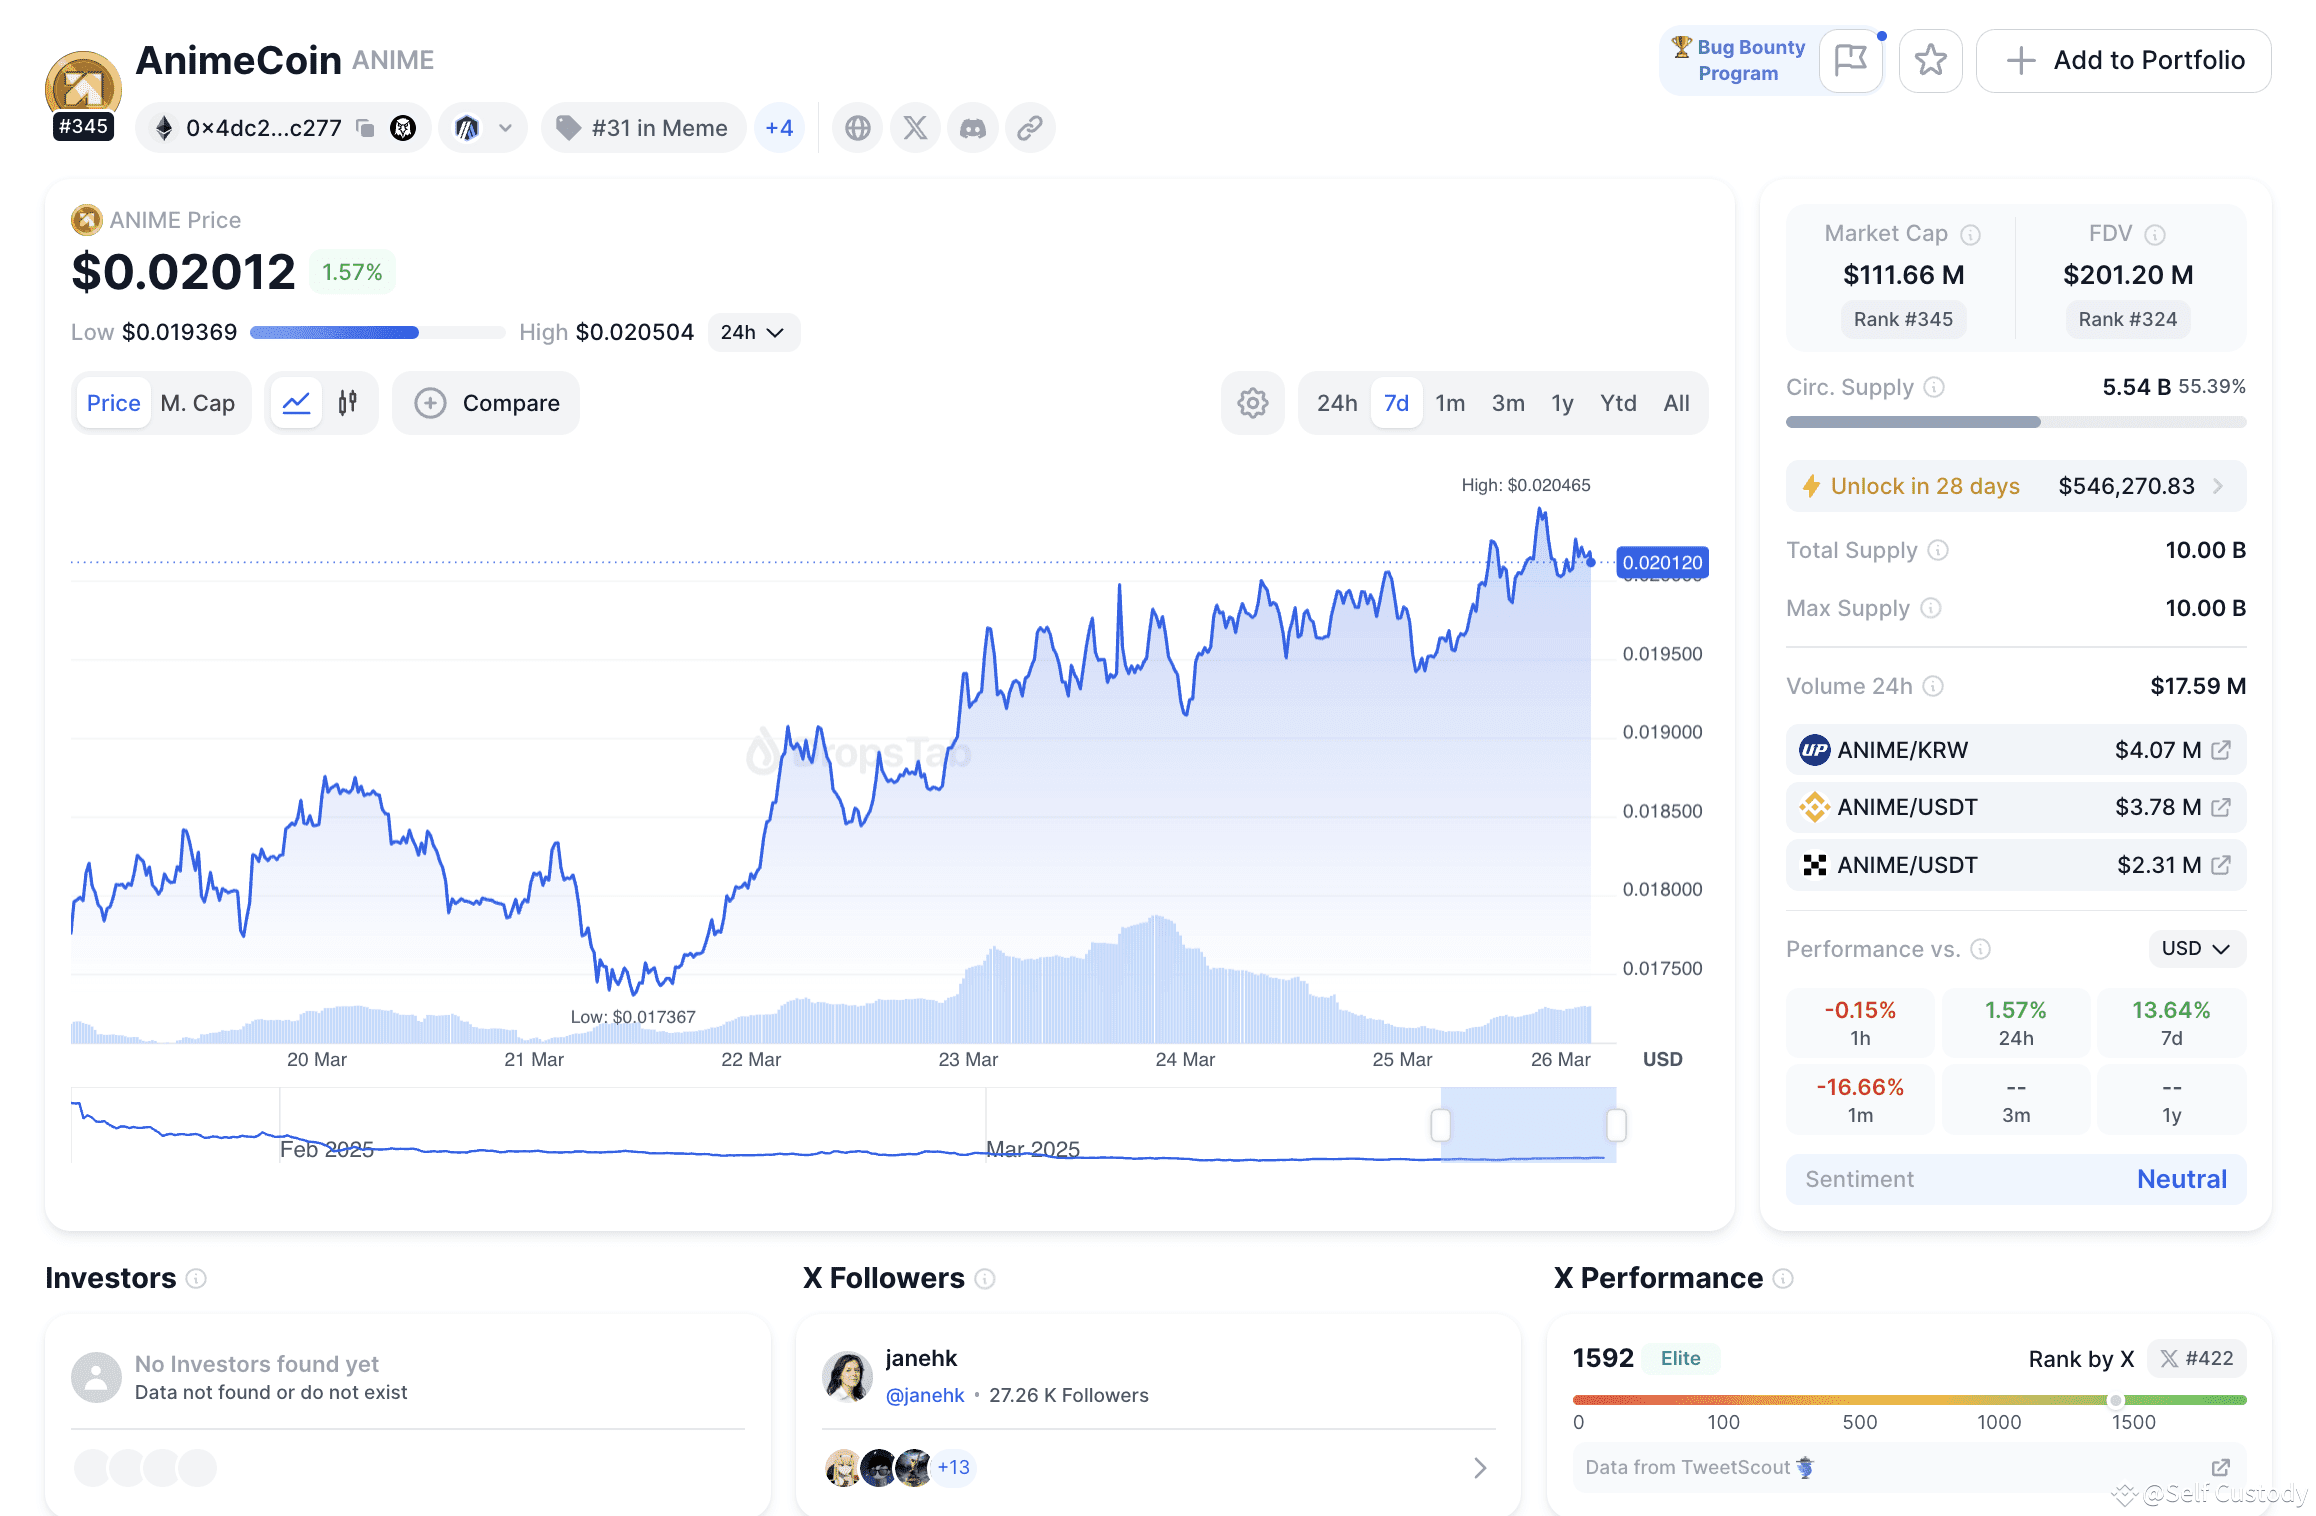Open the AnimeCoin website globe icon

[x=858, y=128]
